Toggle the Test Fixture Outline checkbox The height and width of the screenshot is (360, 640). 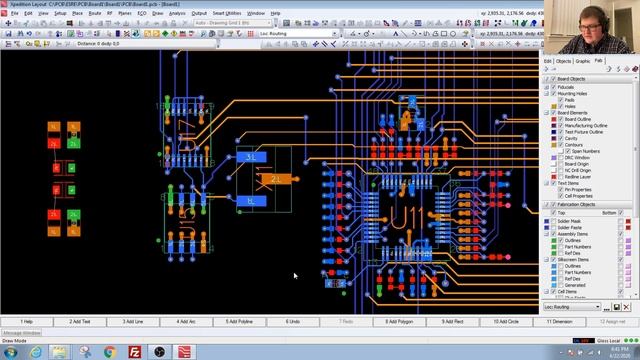[561, 132]
